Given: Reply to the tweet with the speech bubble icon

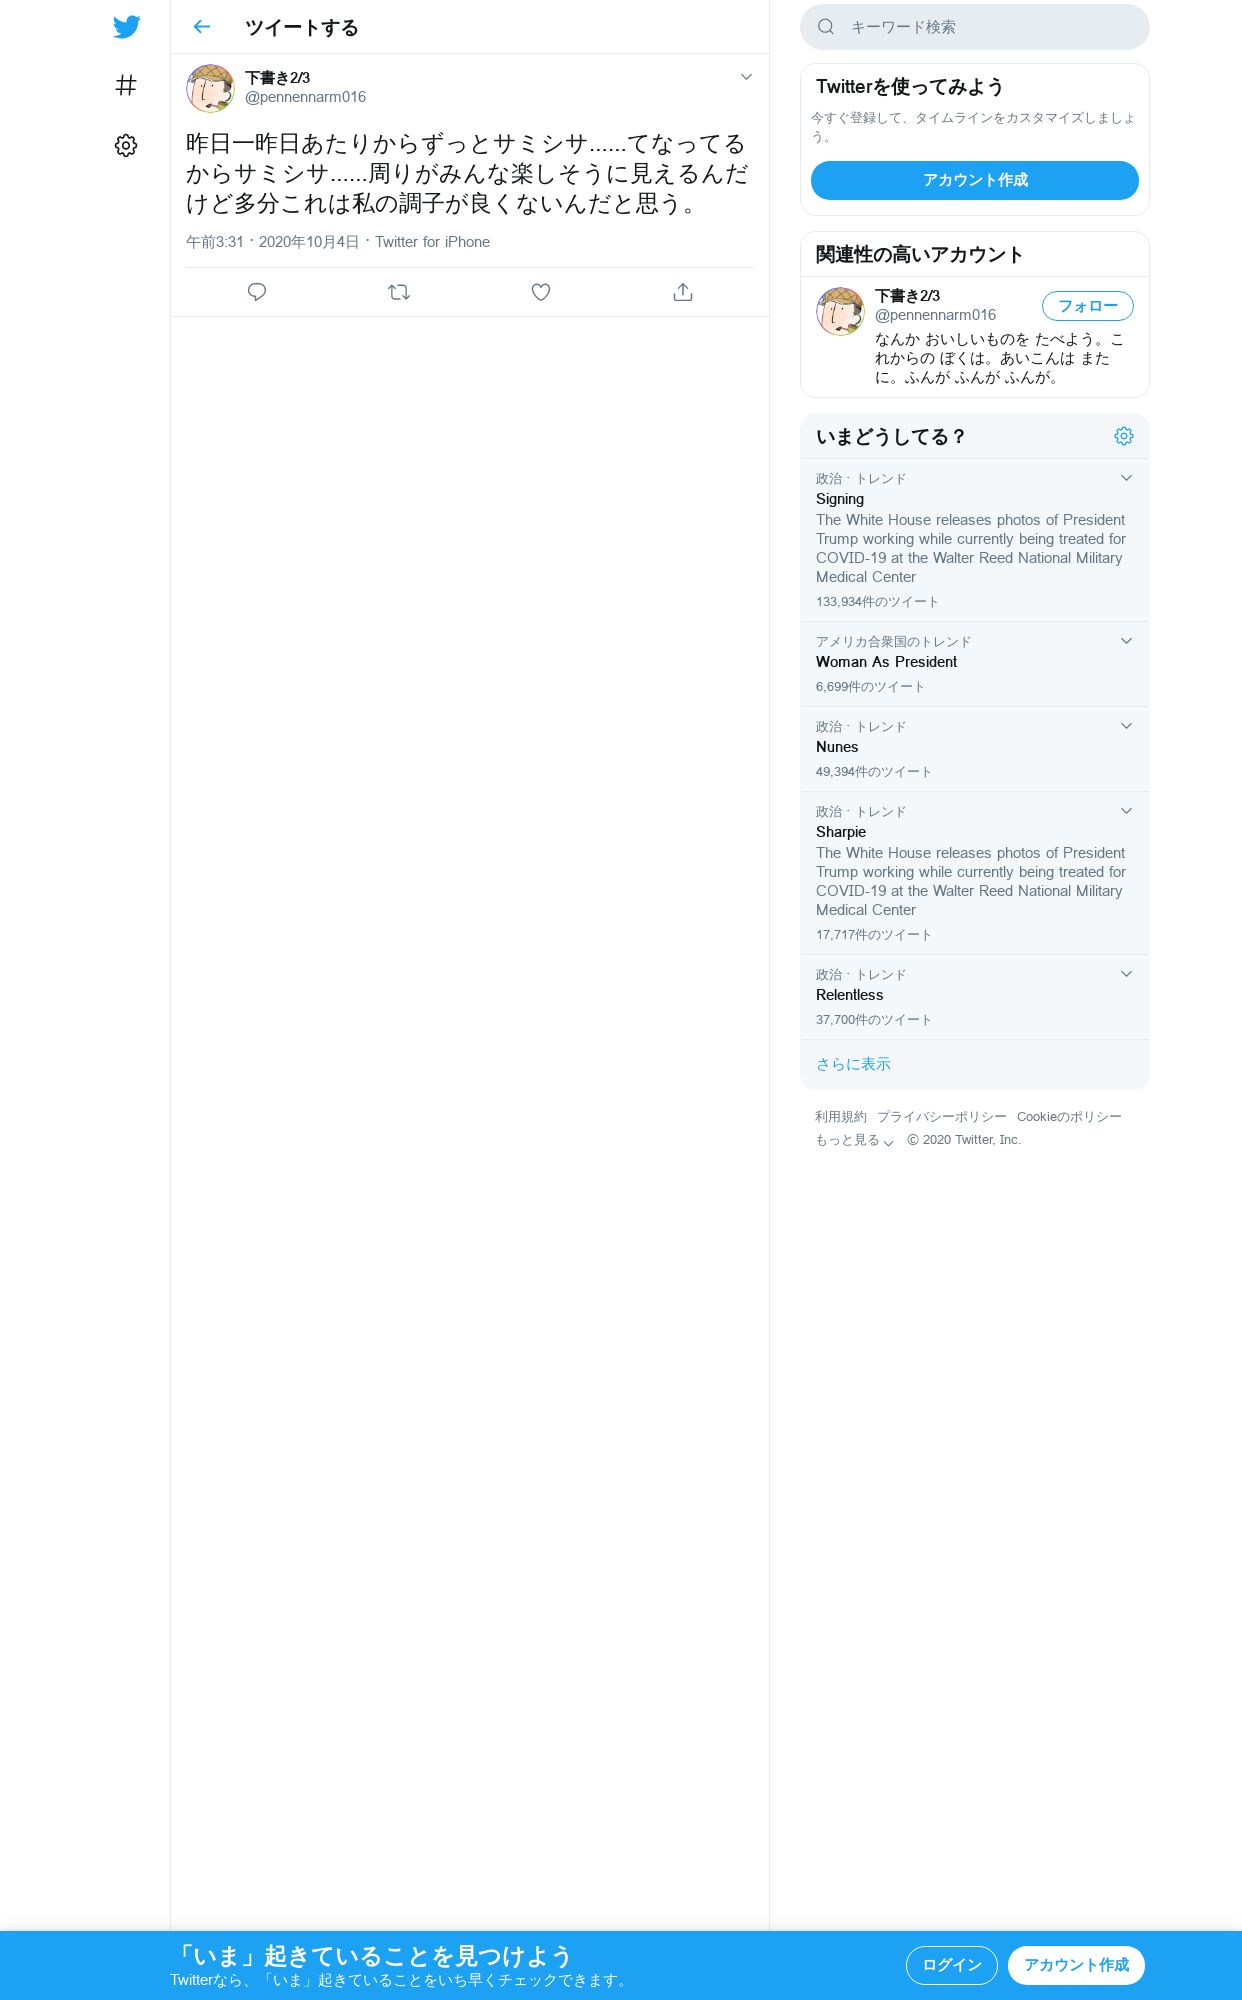Looking at the screenshot, I should pos(257,292).
